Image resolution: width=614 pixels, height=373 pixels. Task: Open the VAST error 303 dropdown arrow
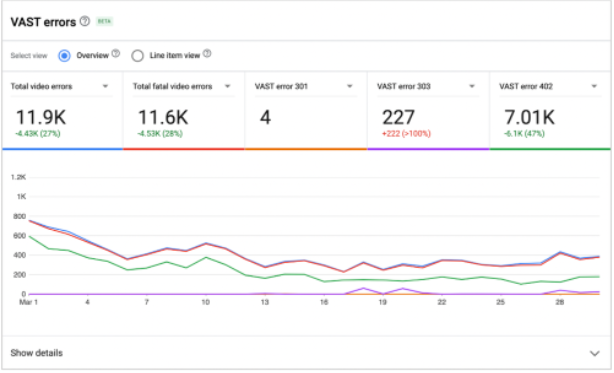(x=472, y=86)
